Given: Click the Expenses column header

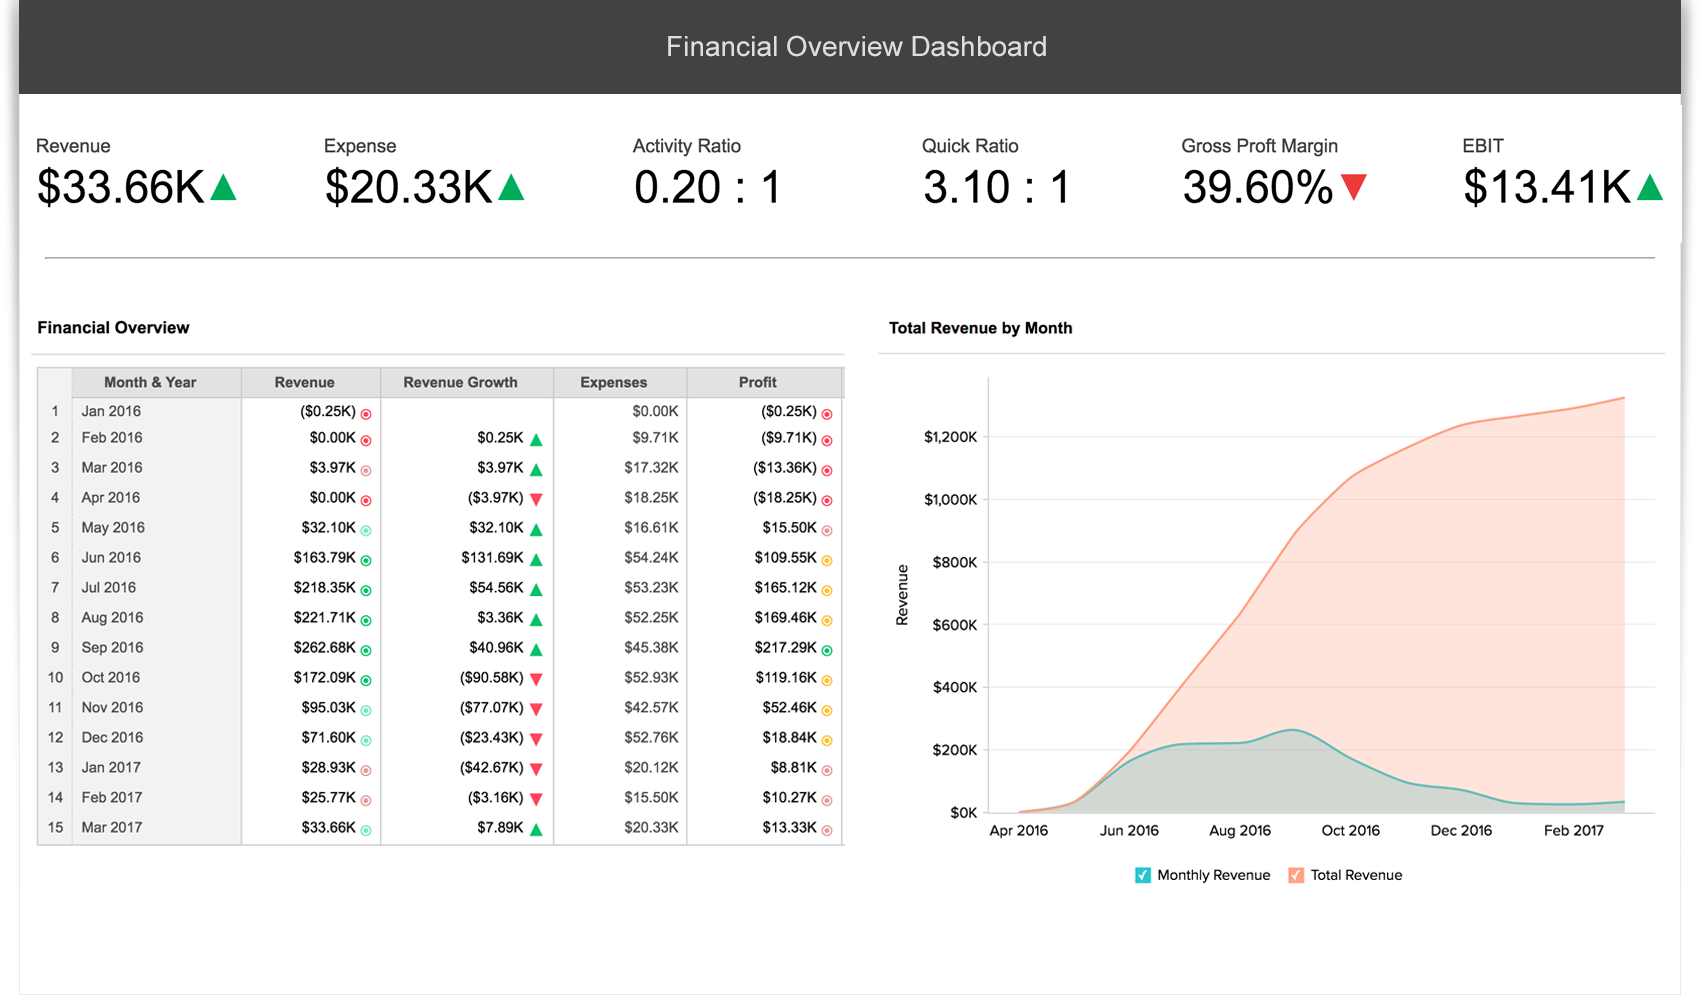Looking at the screenshot, I should (x=612, y=382).
